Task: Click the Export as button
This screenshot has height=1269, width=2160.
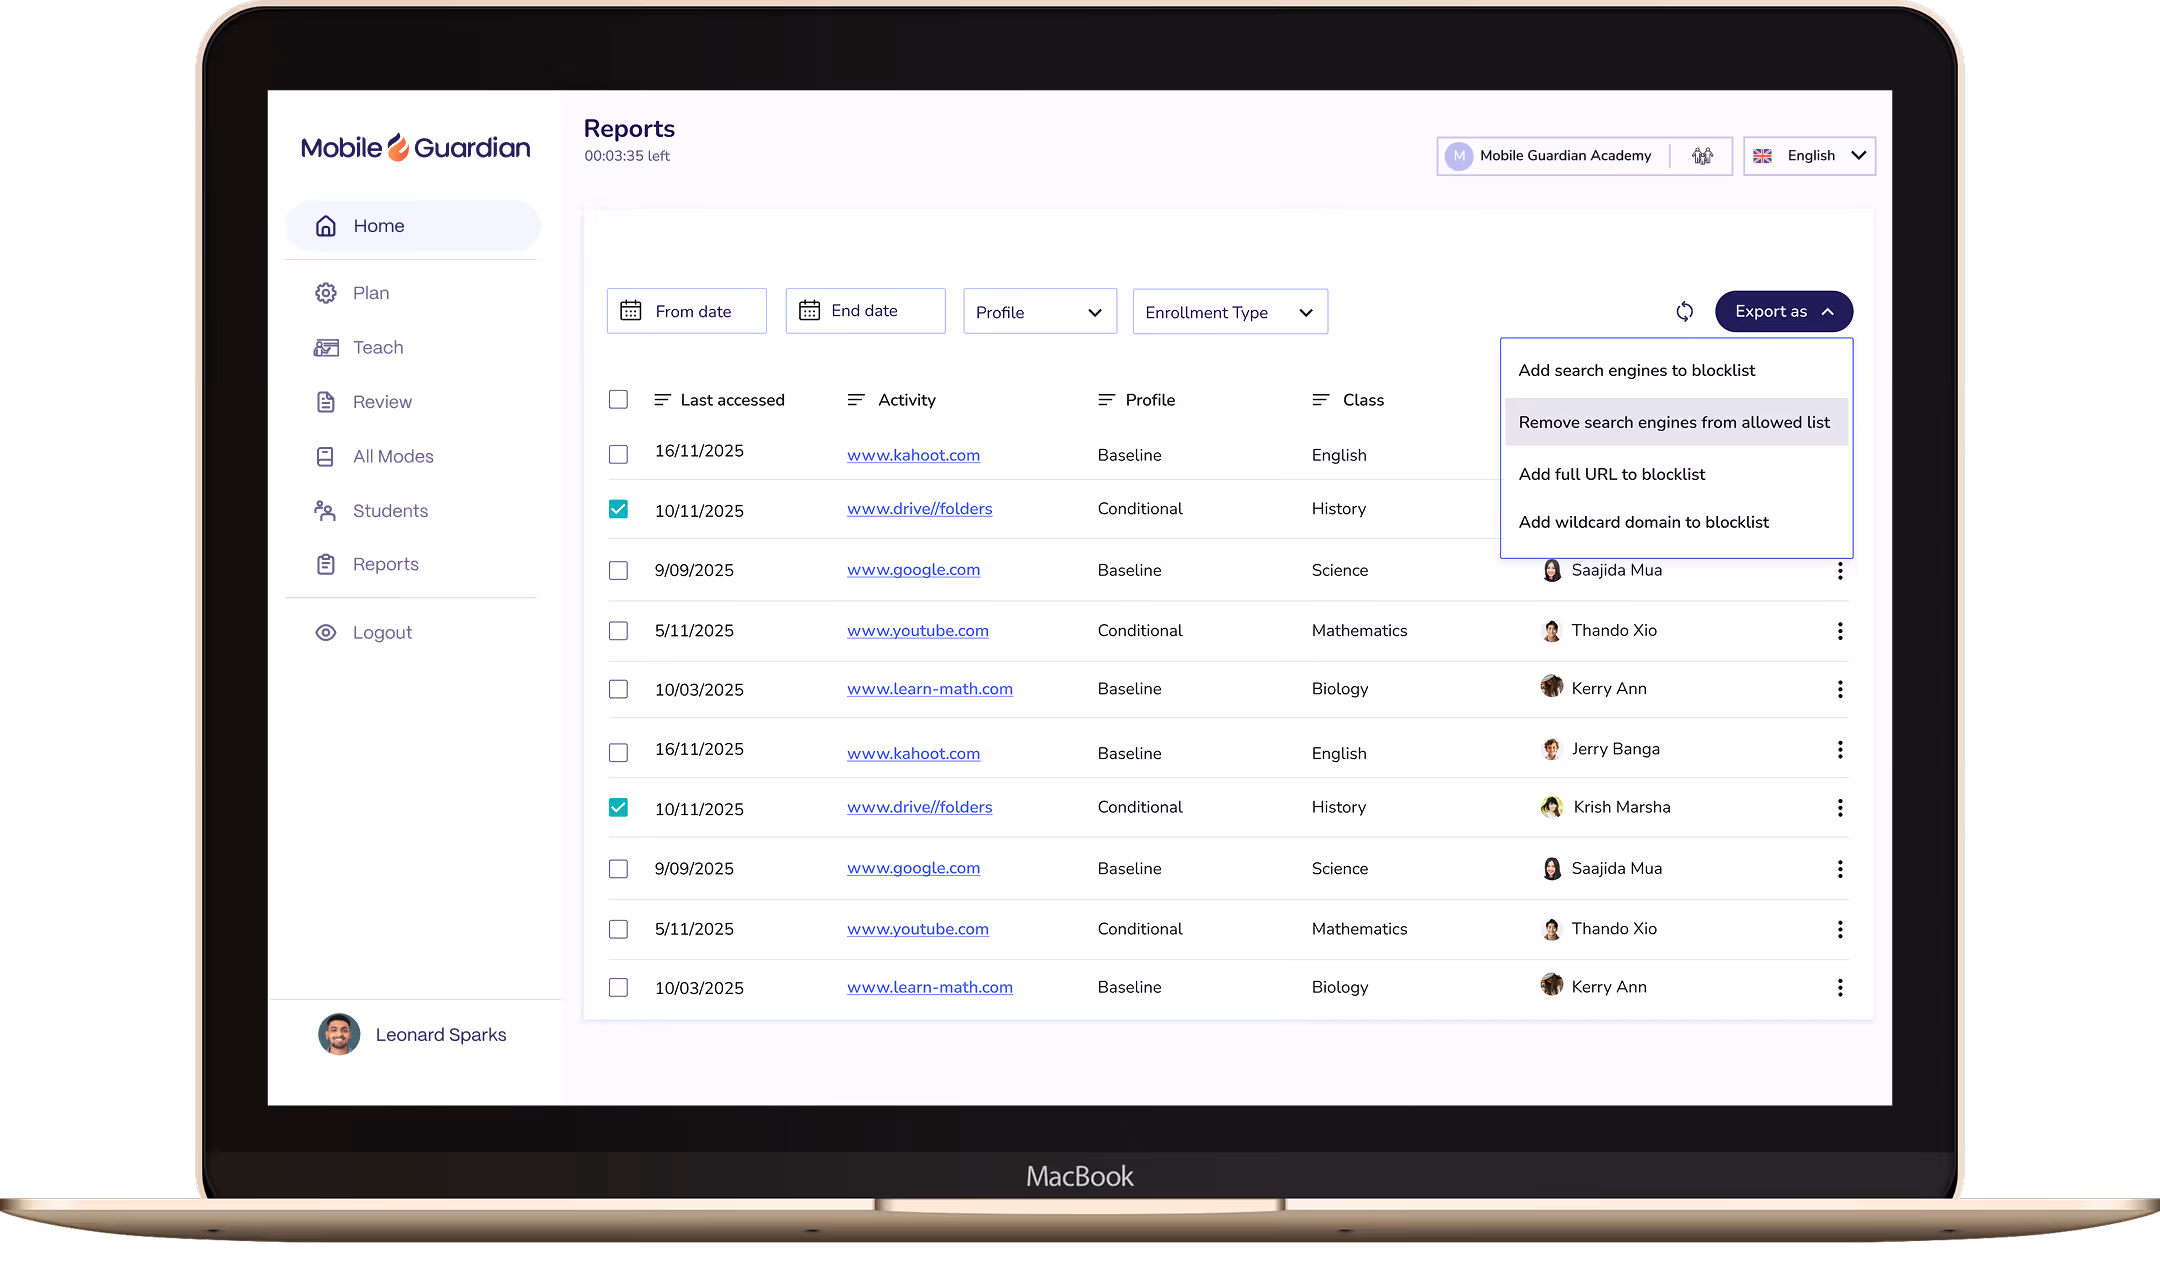Action: (x=1783, y=312)
